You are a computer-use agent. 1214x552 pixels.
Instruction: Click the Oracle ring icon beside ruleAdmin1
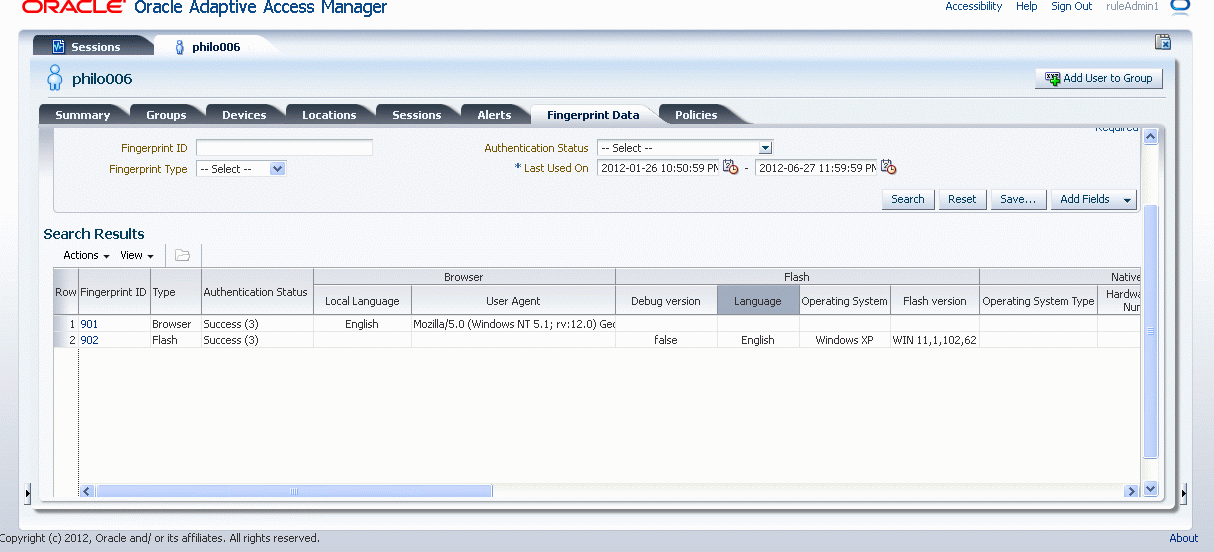(1179, 7)
